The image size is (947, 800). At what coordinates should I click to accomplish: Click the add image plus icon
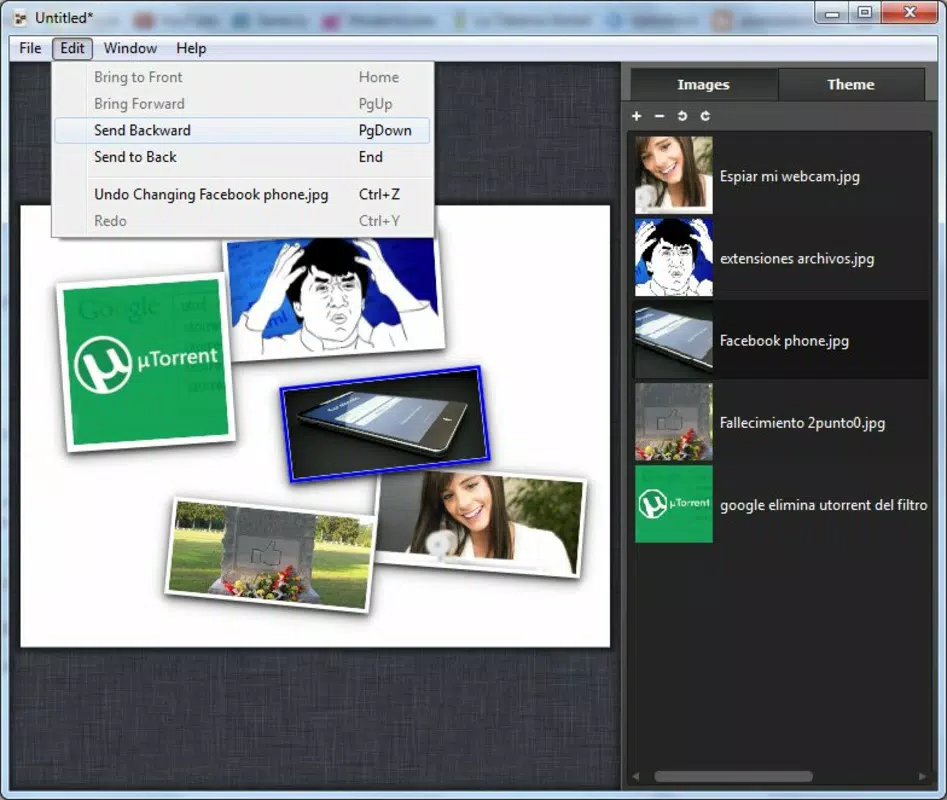pyautogui.click(x=637, y=115)
